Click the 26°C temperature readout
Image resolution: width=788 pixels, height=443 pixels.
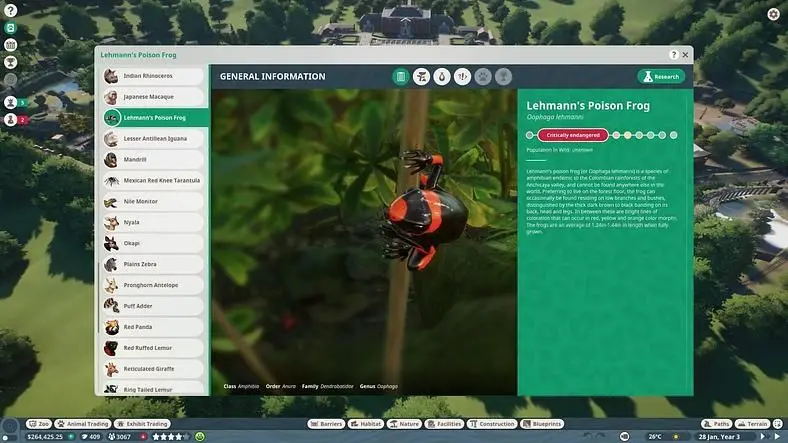coord(655,437)
